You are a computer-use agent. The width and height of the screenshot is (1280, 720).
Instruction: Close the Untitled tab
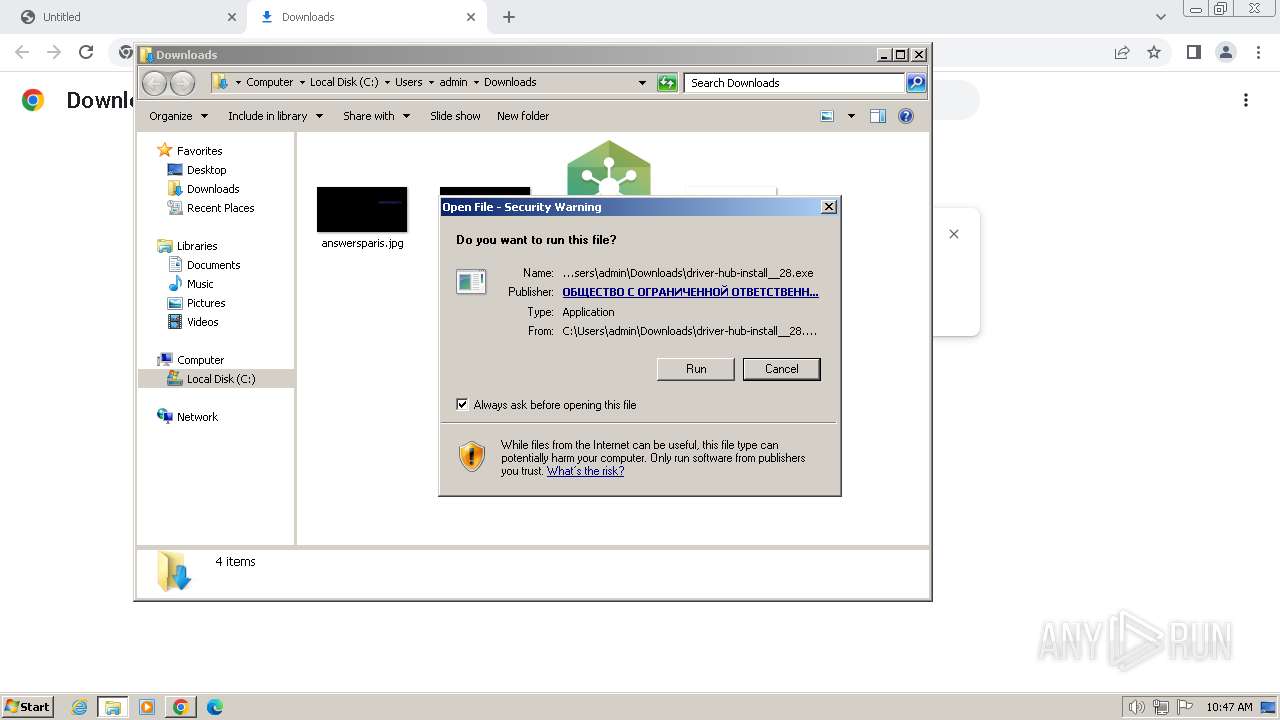tap(232, 17)
